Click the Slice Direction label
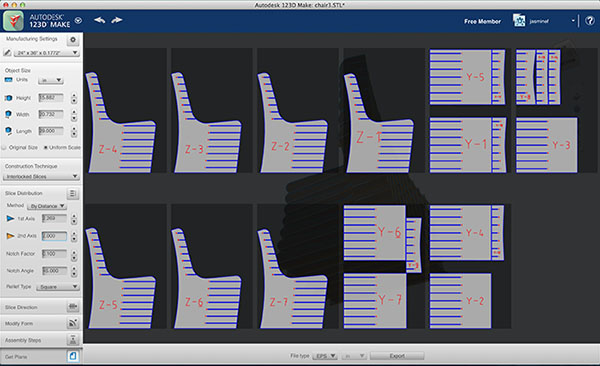600x366 pixels. click(21, 307)
